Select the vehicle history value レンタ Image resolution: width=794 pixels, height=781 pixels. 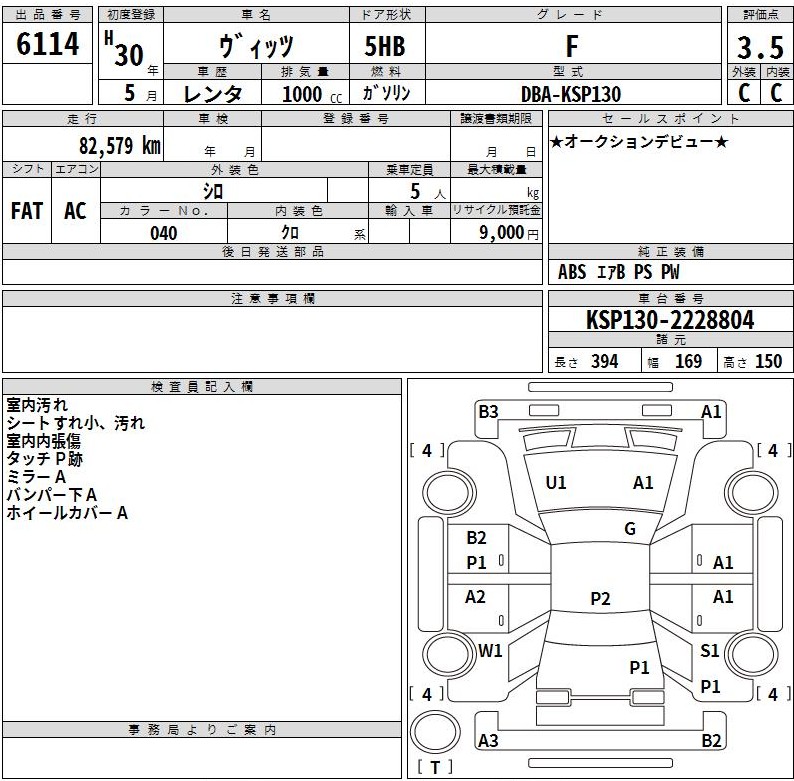(213, 94)
